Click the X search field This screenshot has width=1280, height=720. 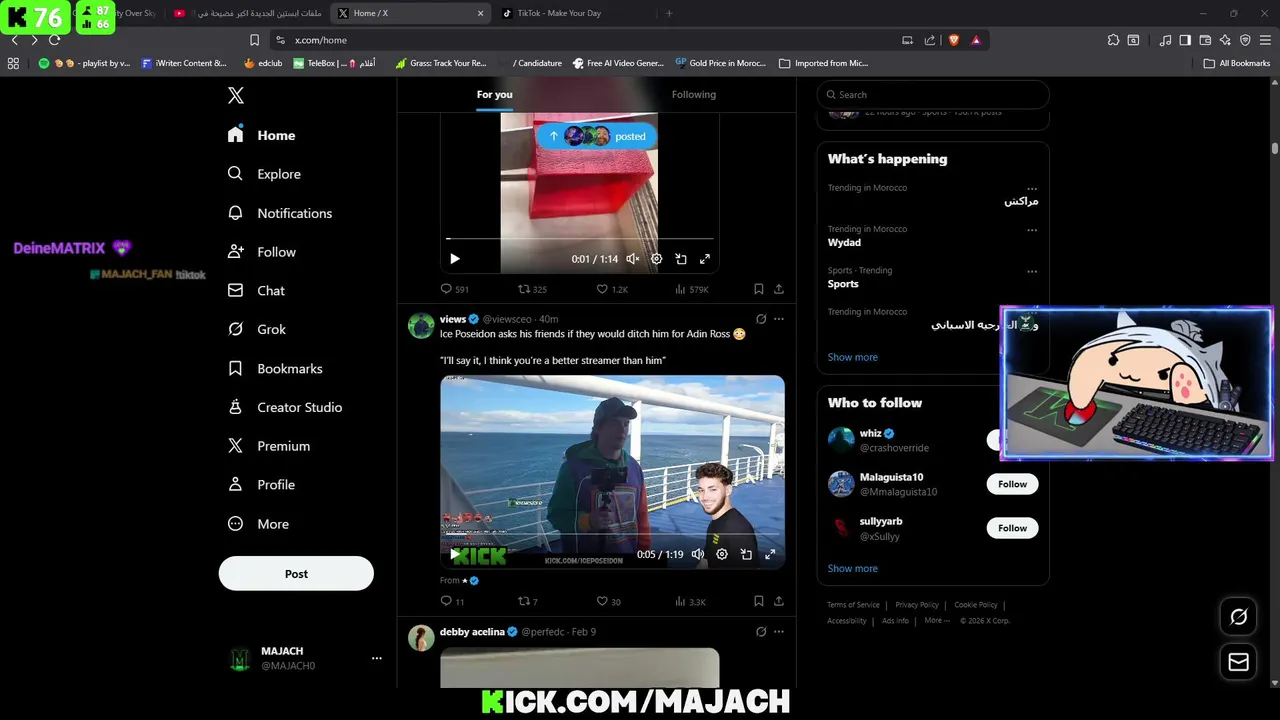[933, 95]
